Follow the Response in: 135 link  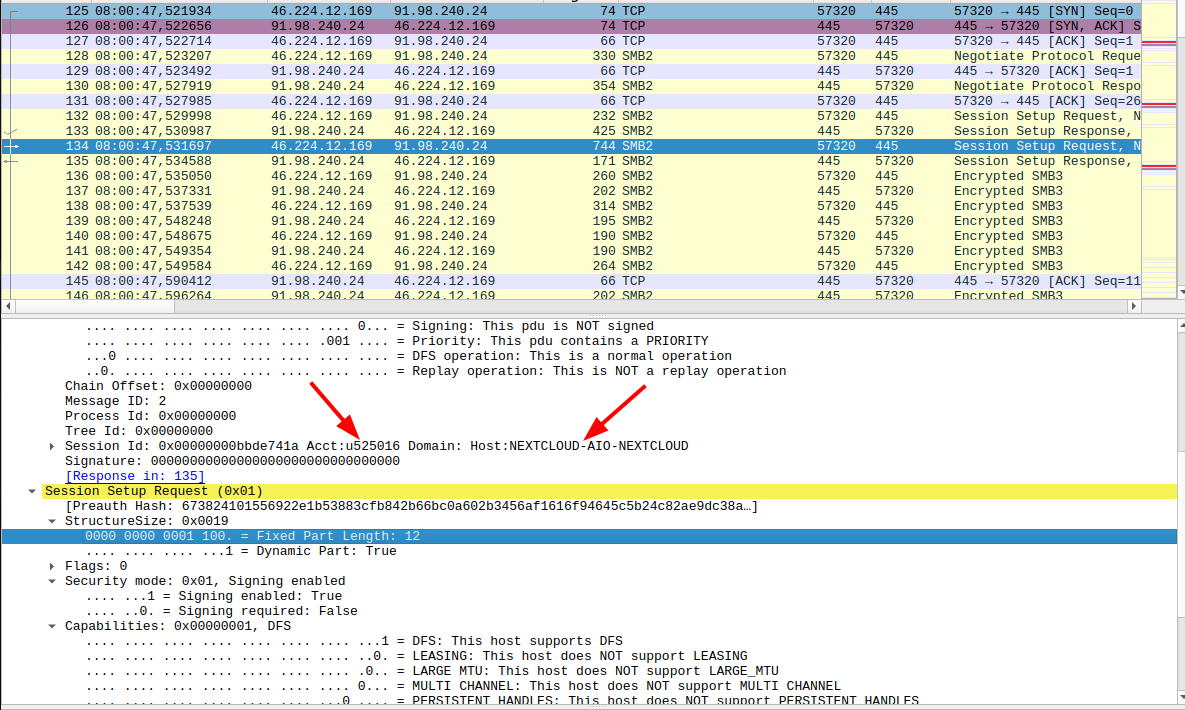click(134, 476)
